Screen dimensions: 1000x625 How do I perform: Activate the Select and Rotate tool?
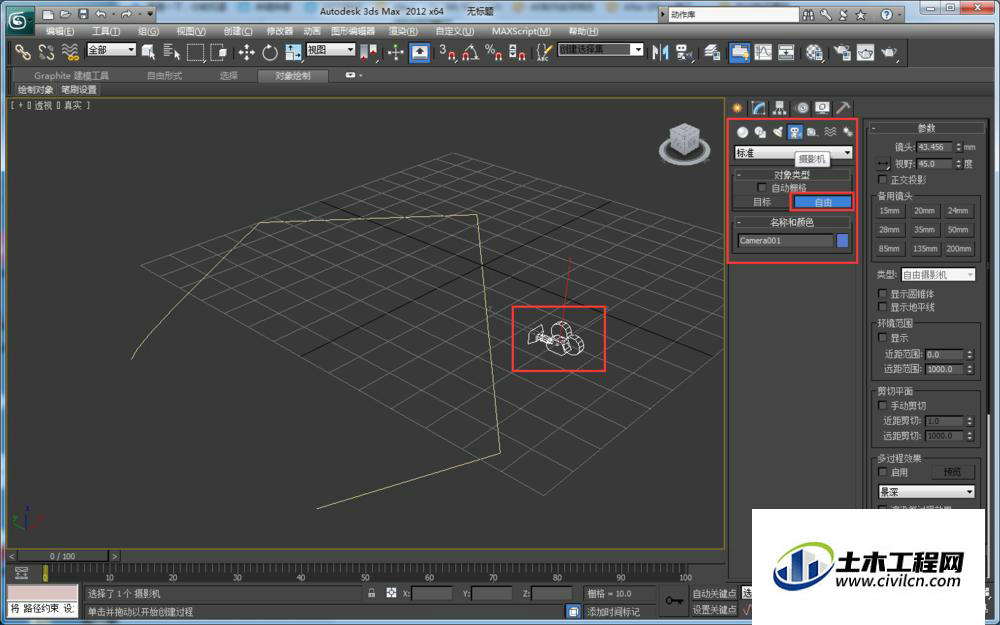tap(270, 52)
